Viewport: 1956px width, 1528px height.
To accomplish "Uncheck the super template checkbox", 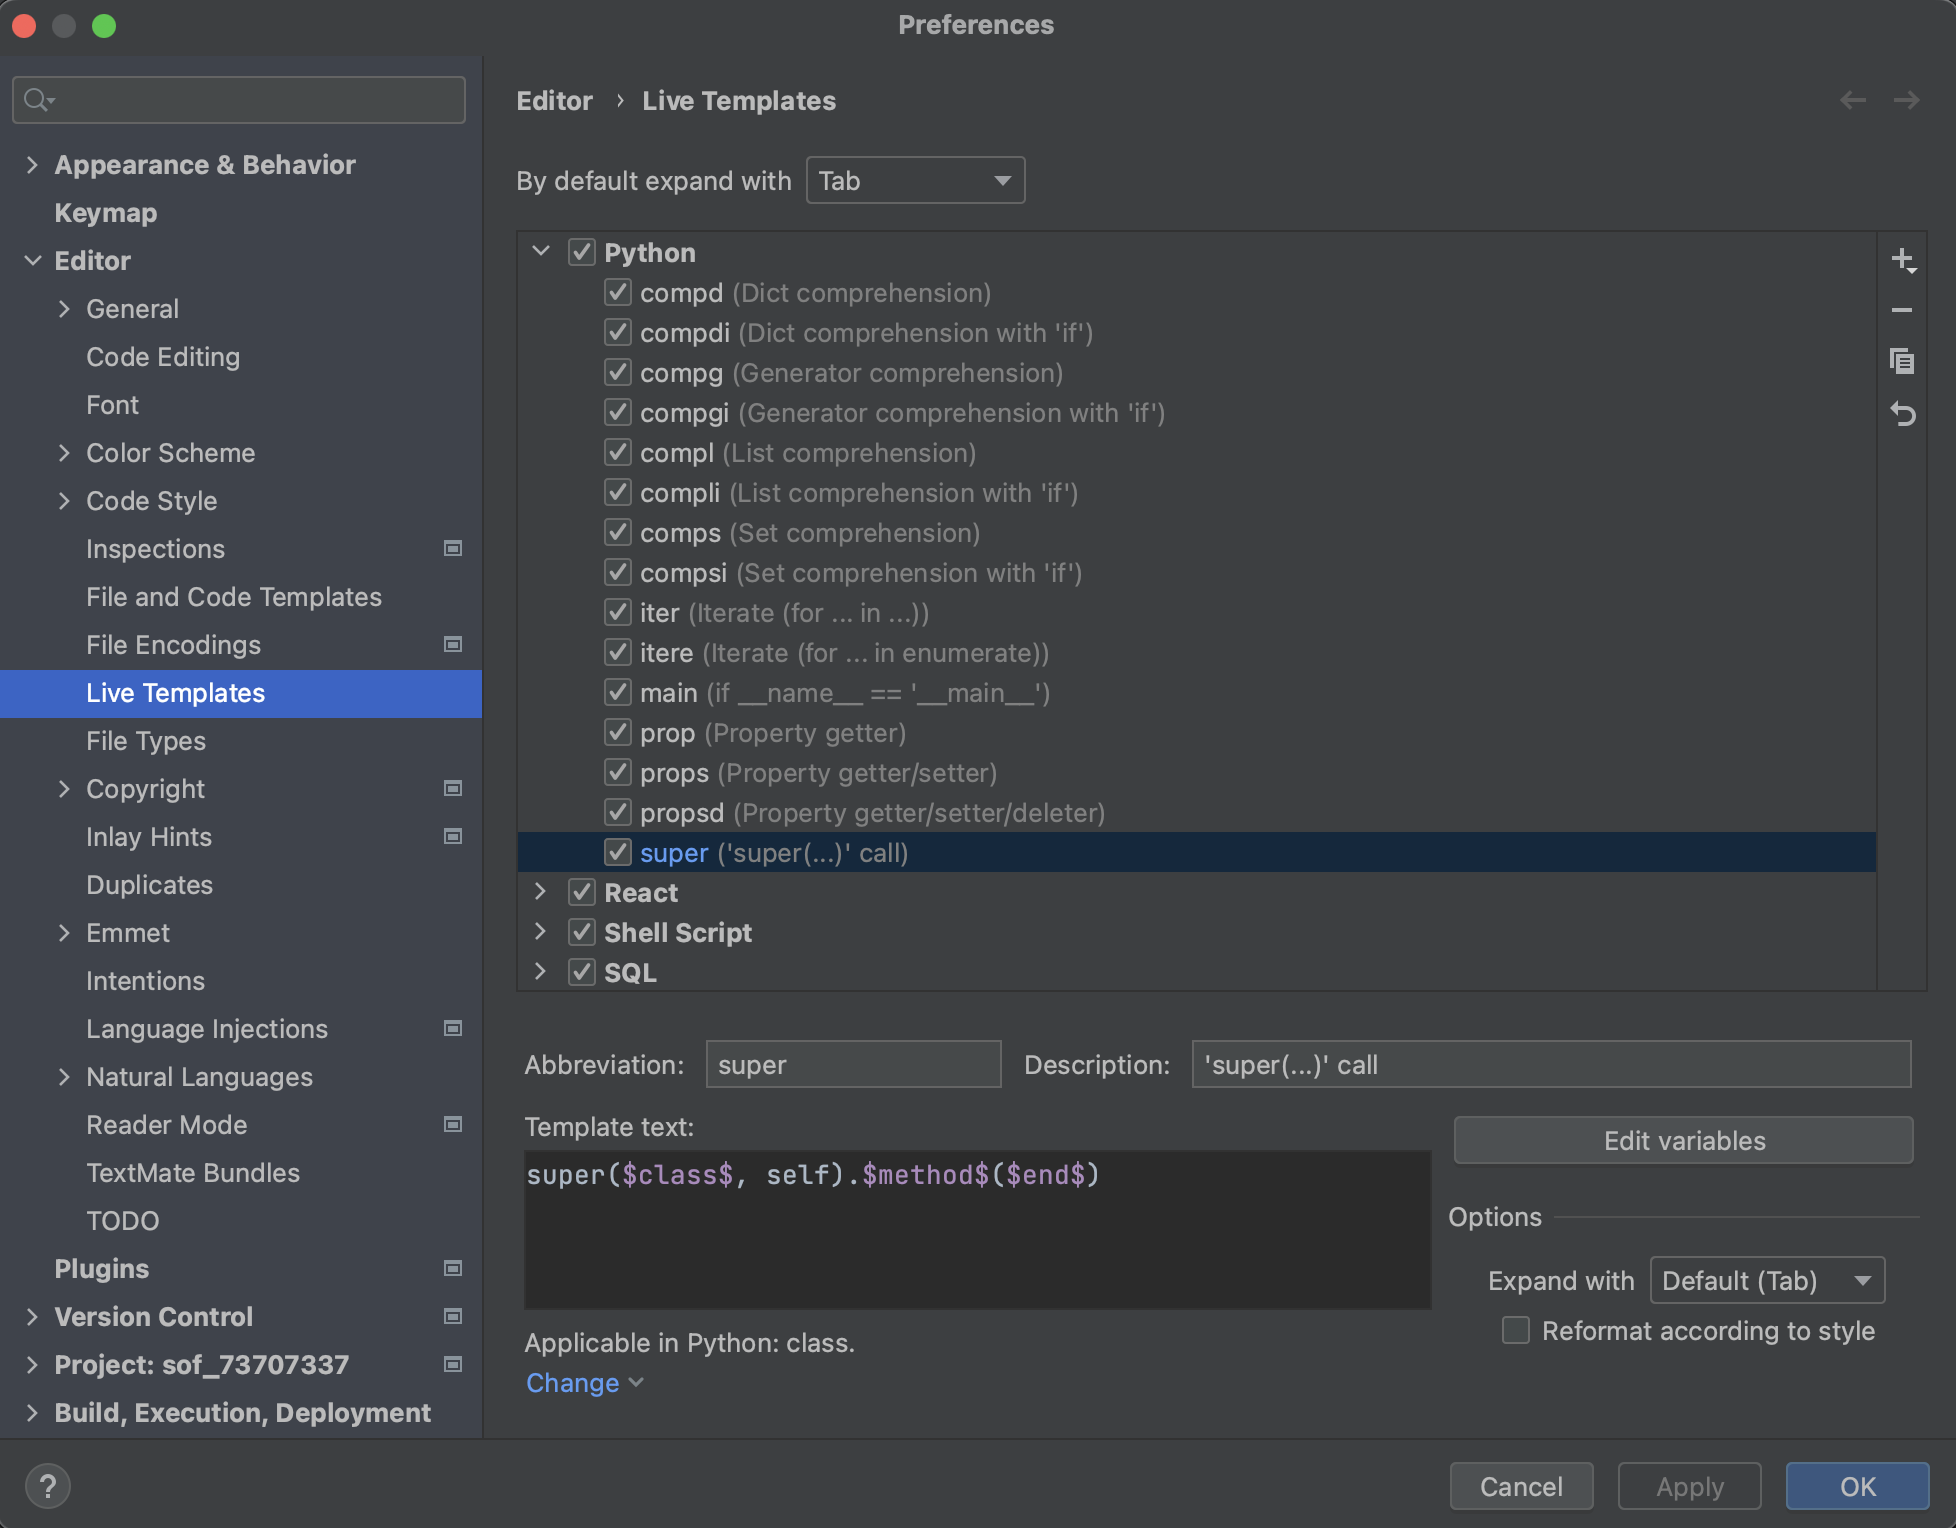I will (618, 852).
